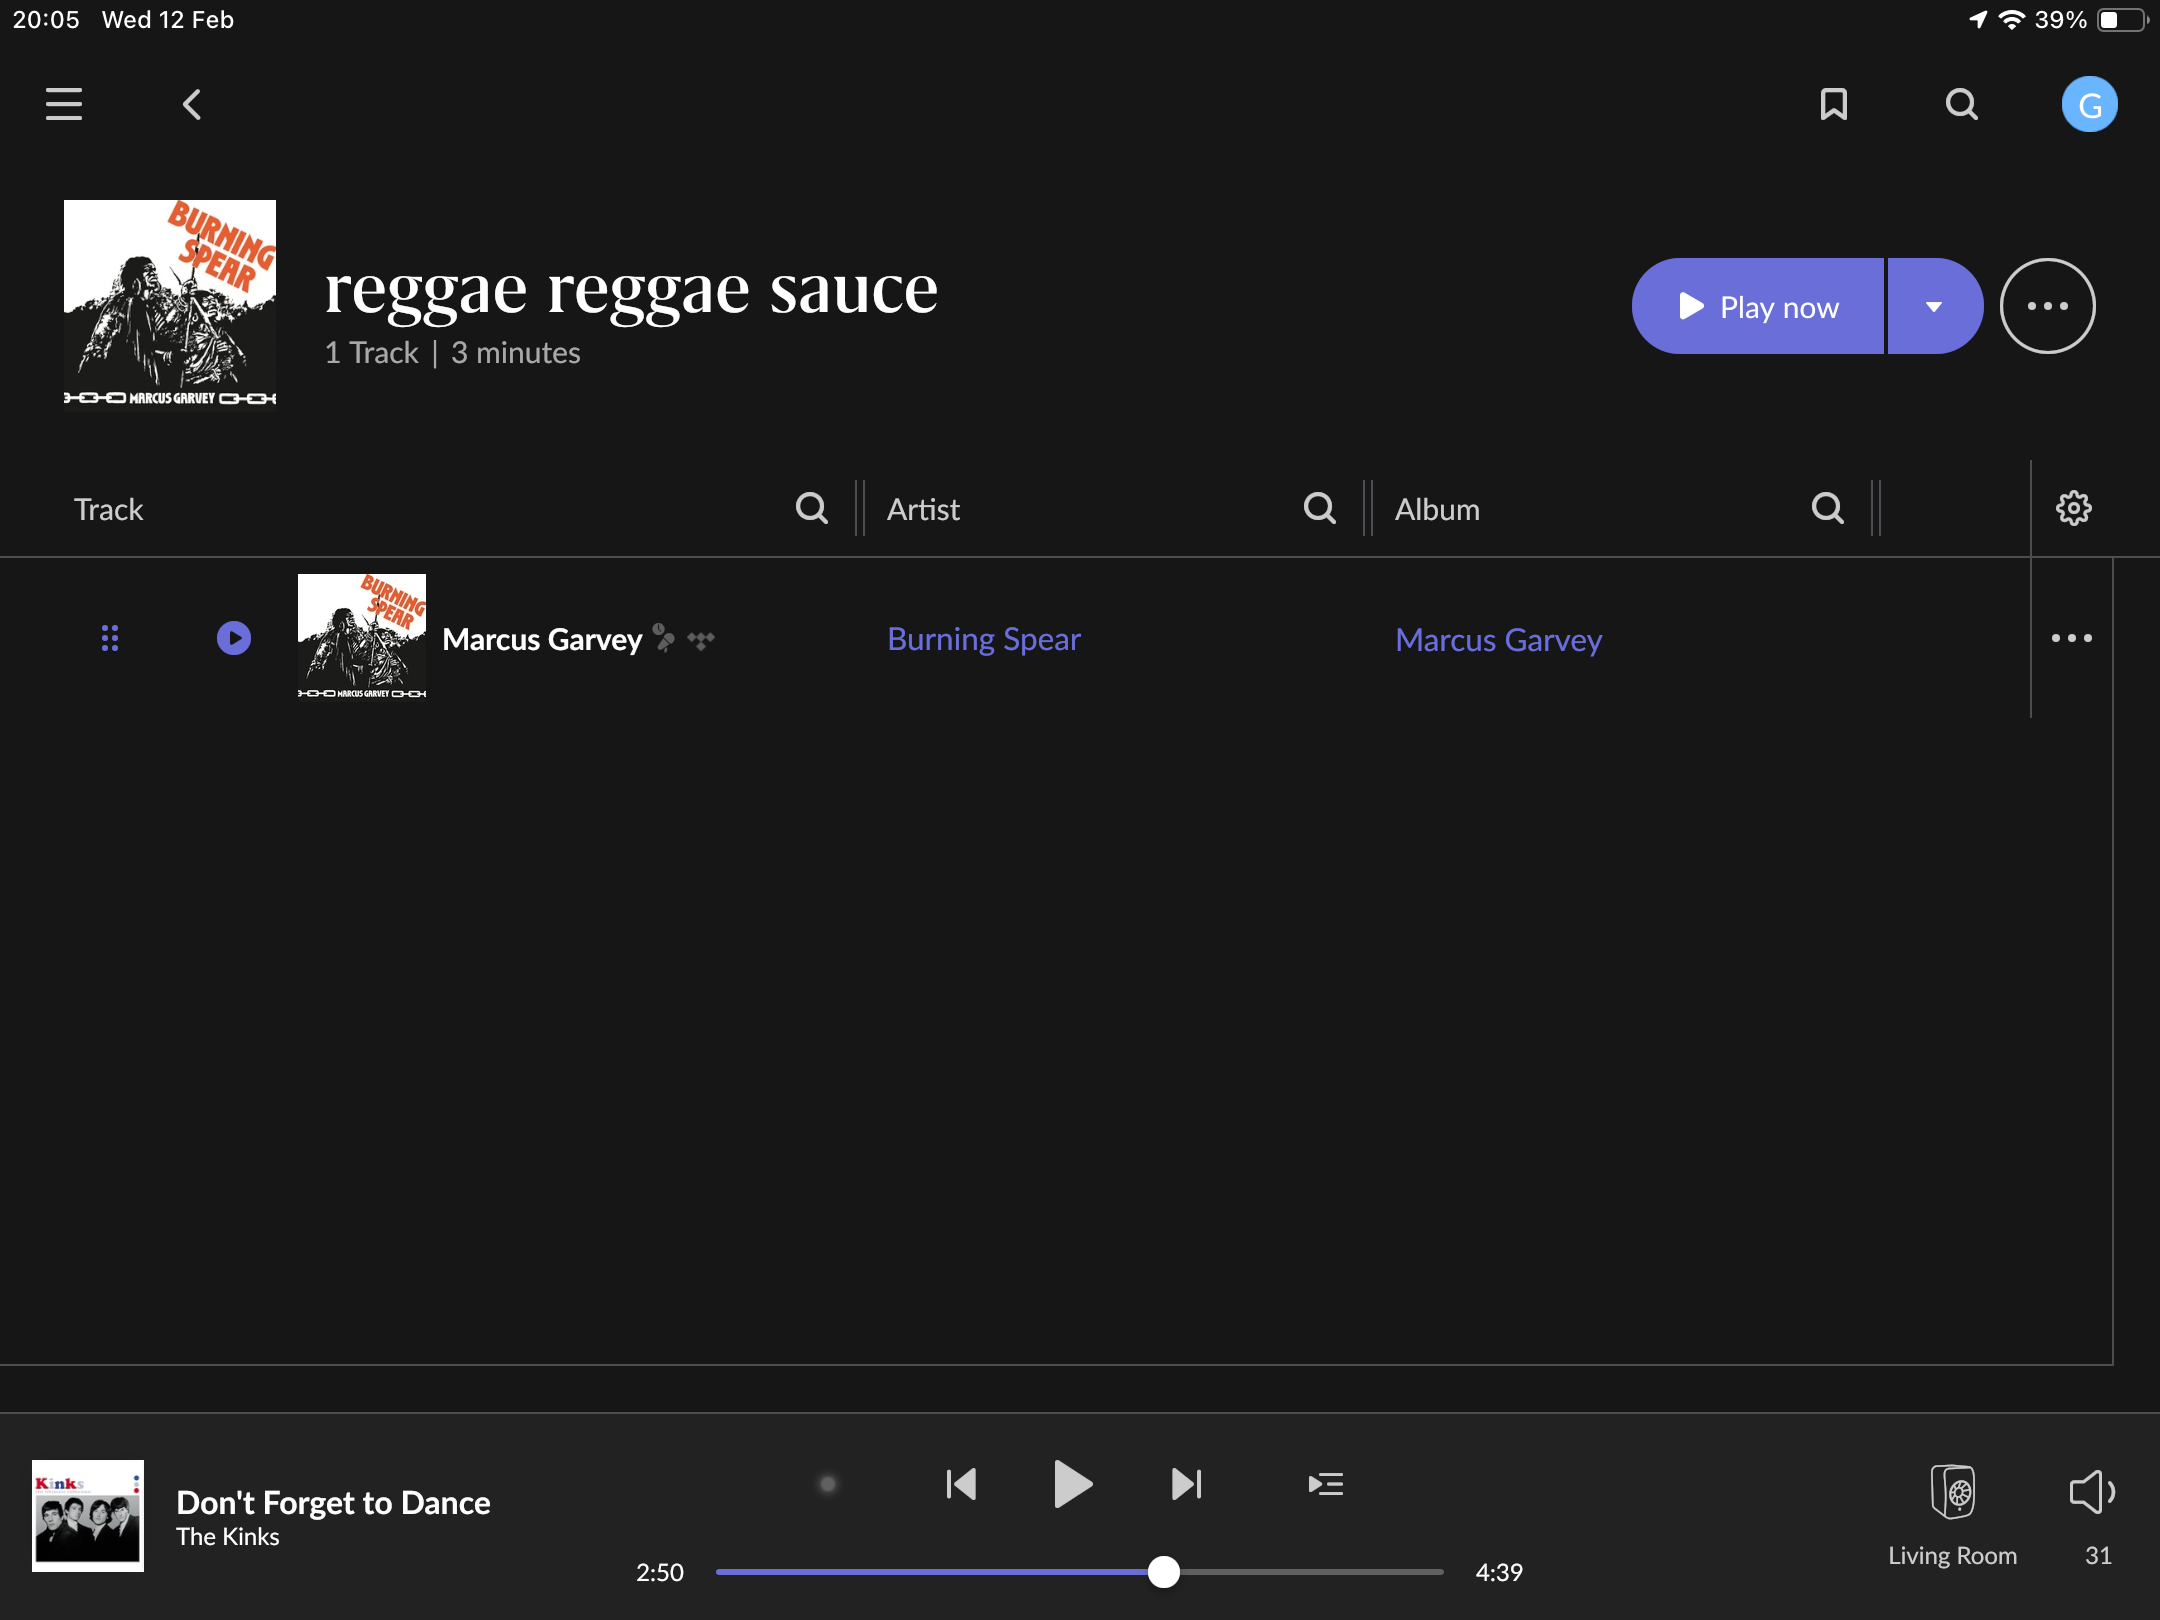Open the Marcus Garvey track row album thumbnail
Screen dimensions: 2160x1620
[x=362, y=637]
